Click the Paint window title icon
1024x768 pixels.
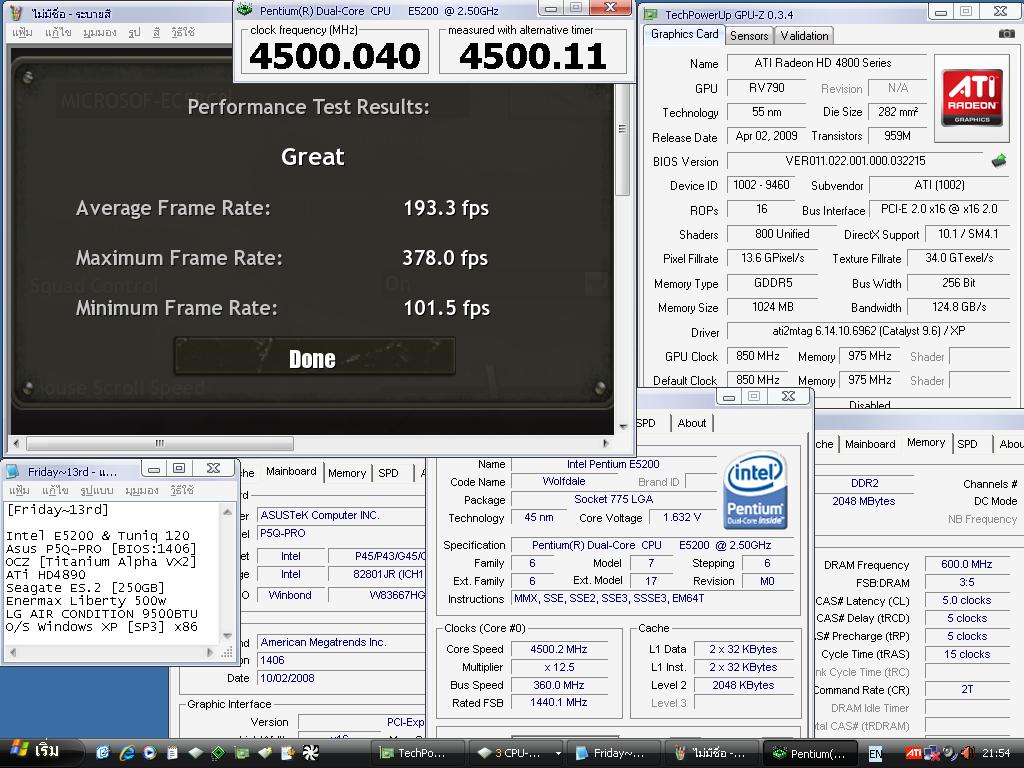17,13
